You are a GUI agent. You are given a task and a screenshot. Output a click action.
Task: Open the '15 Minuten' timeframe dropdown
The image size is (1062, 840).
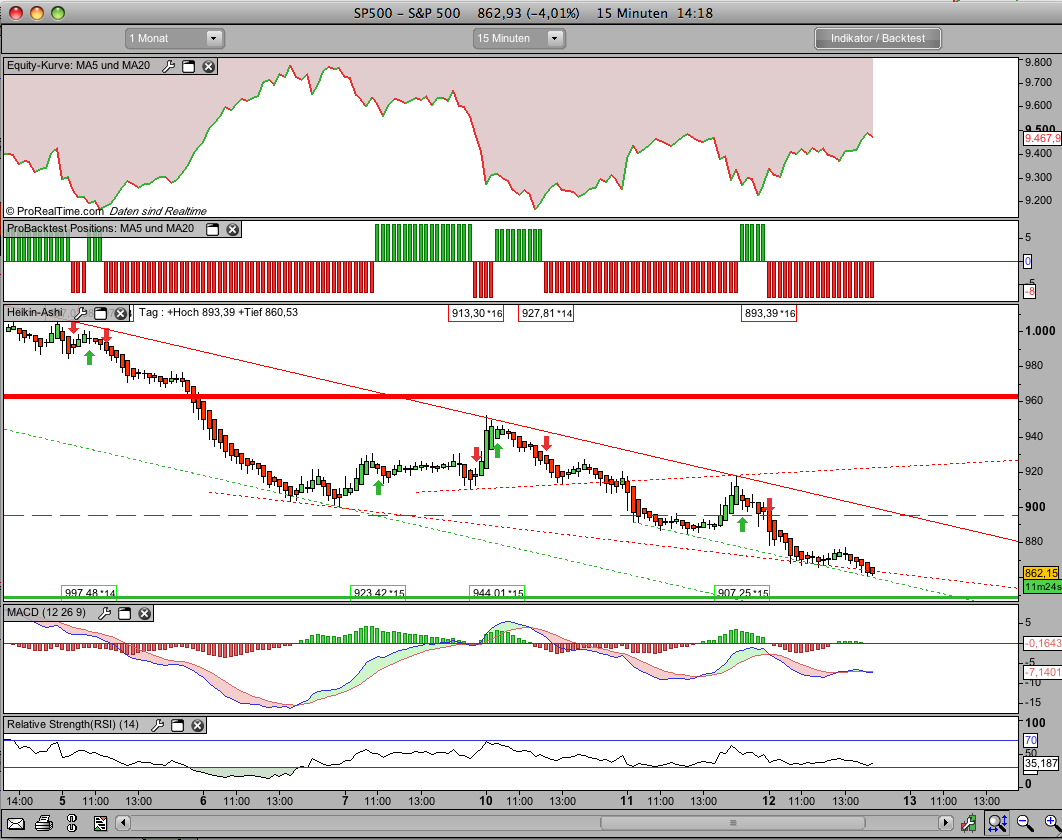click(519, 39)
